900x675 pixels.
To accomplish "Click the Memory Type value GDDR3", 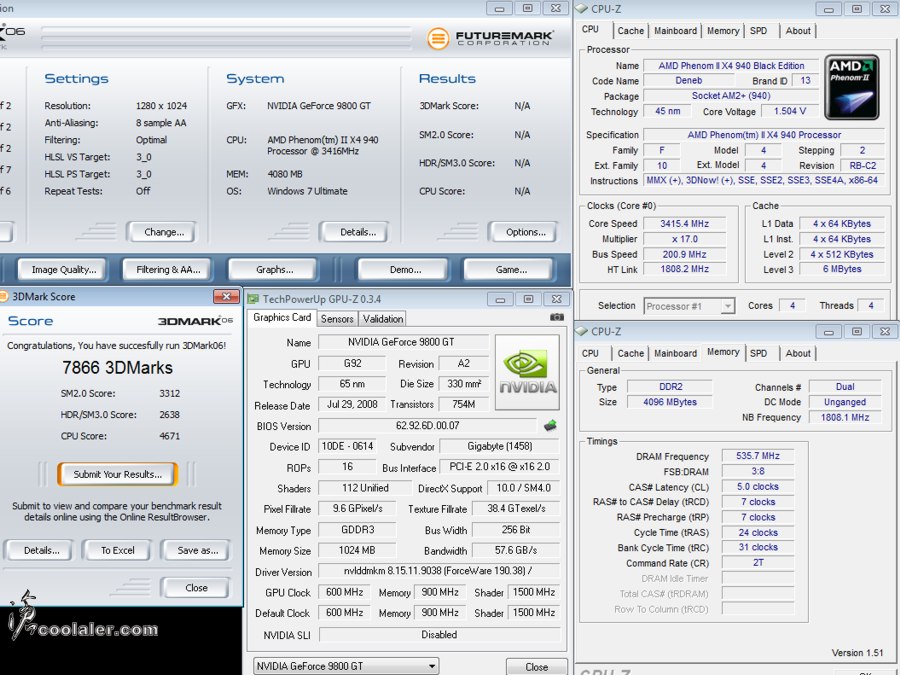I will pyautogui.click(x=357, y=530).
